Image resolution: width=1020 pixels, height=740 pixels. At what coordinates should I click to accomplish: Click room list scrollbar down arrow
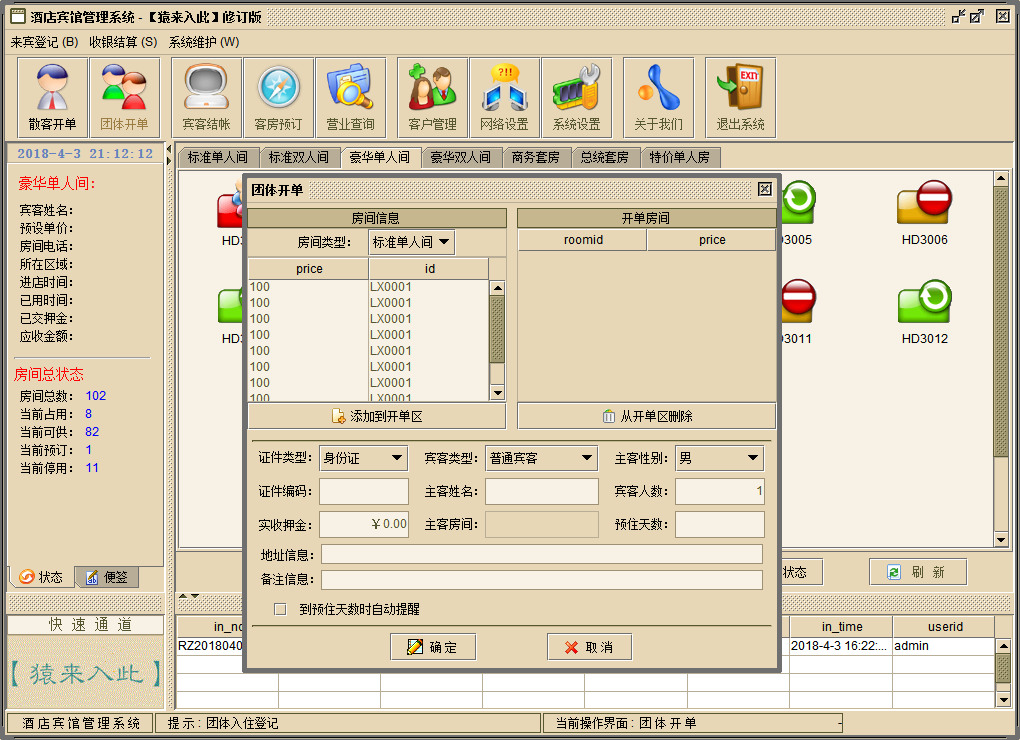[x=497, y=393]
